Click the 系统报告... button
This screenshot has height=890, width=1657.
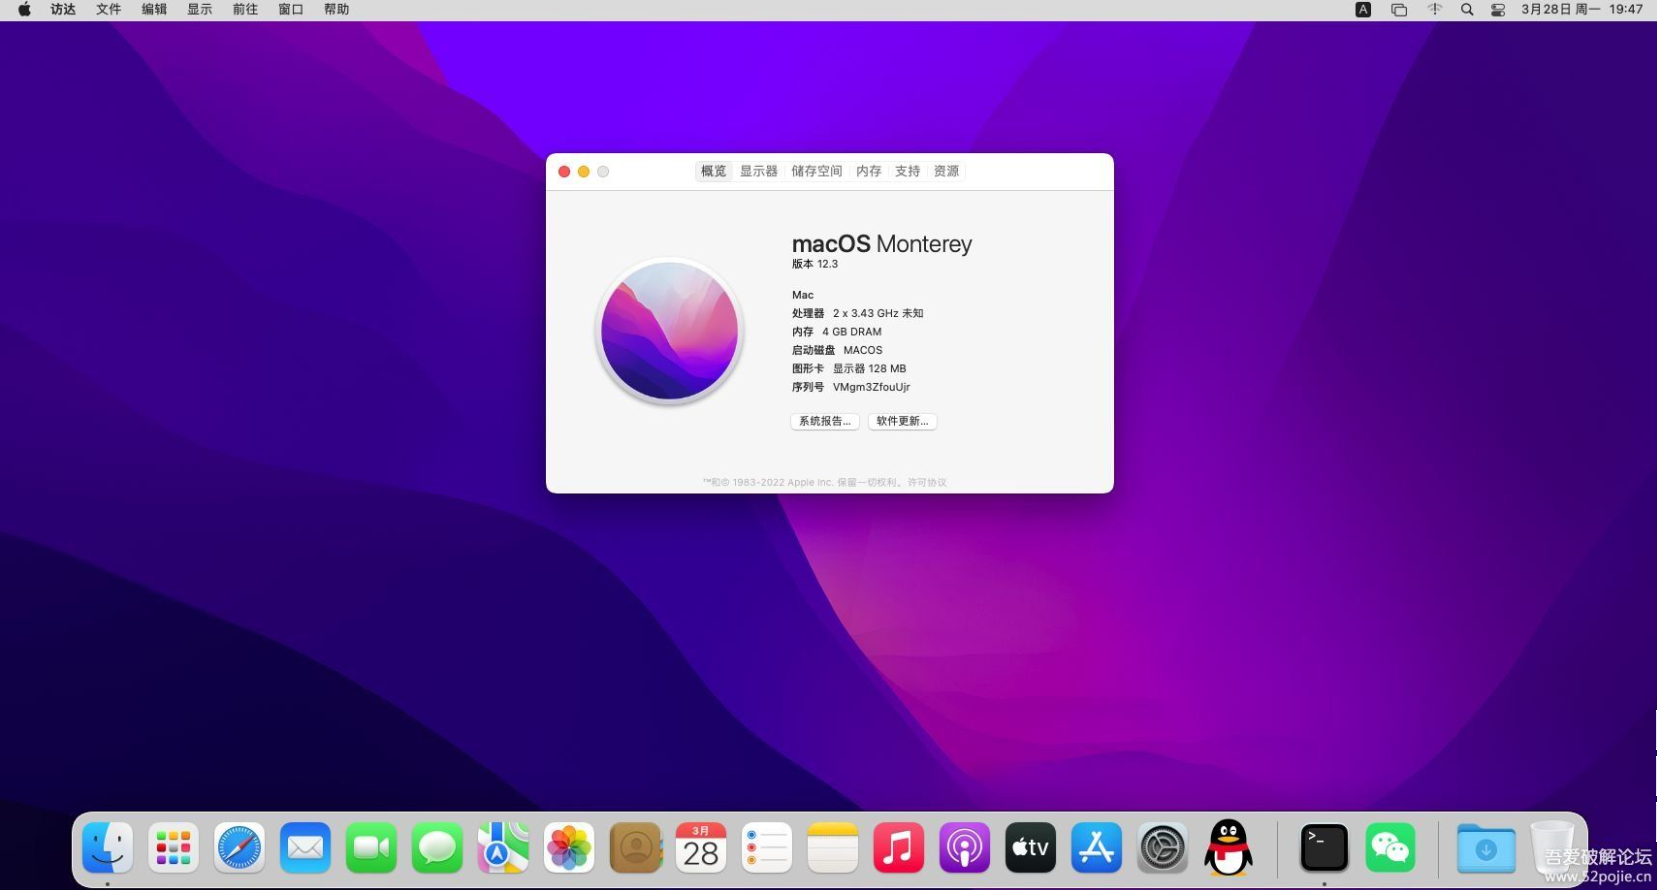(x=824, y=421)
